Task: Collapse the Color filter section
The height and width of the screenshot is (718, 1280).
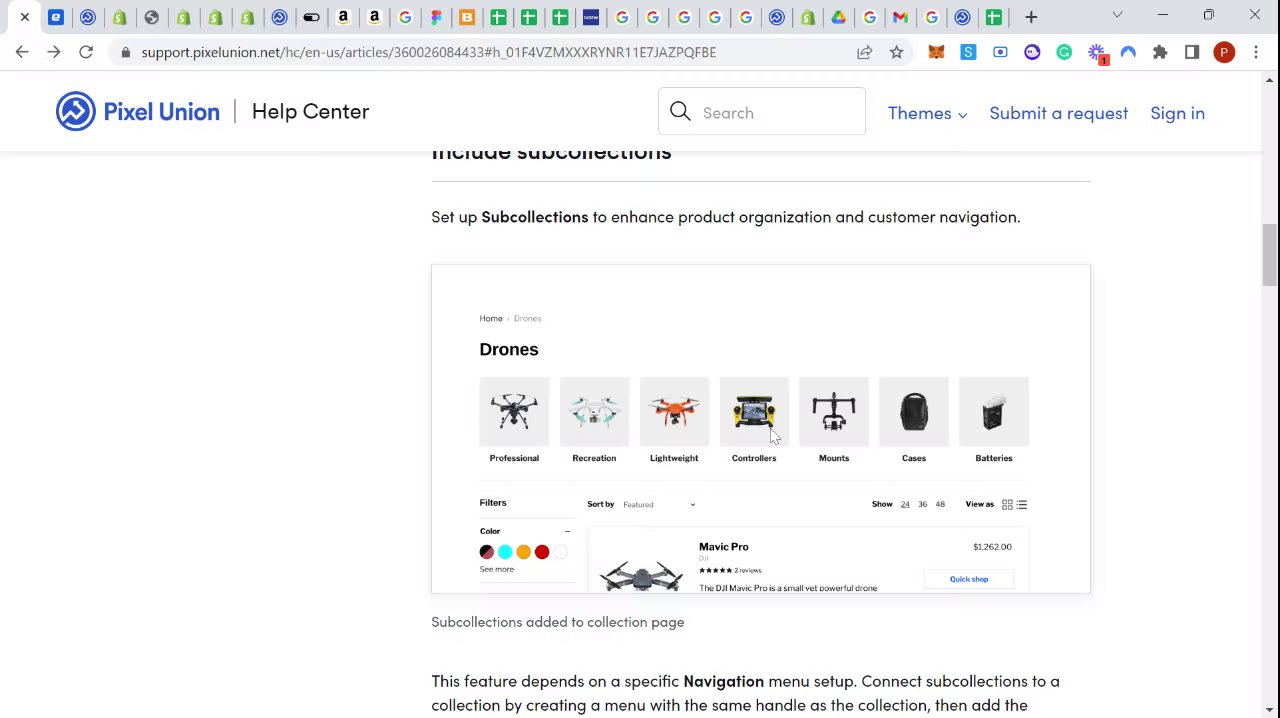Action: [567, 531]
